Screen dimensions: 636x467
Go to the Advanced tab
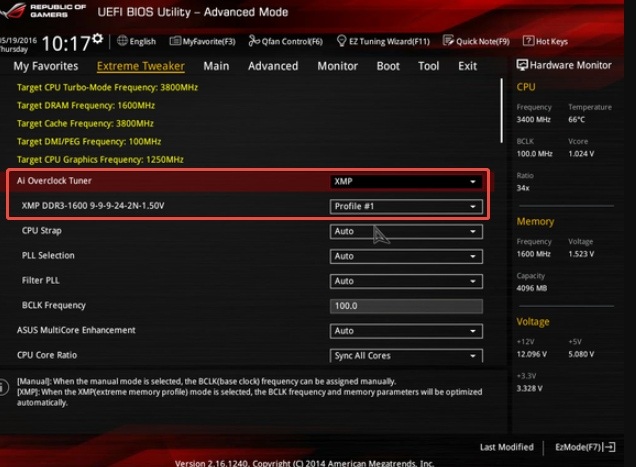[273, 66]
